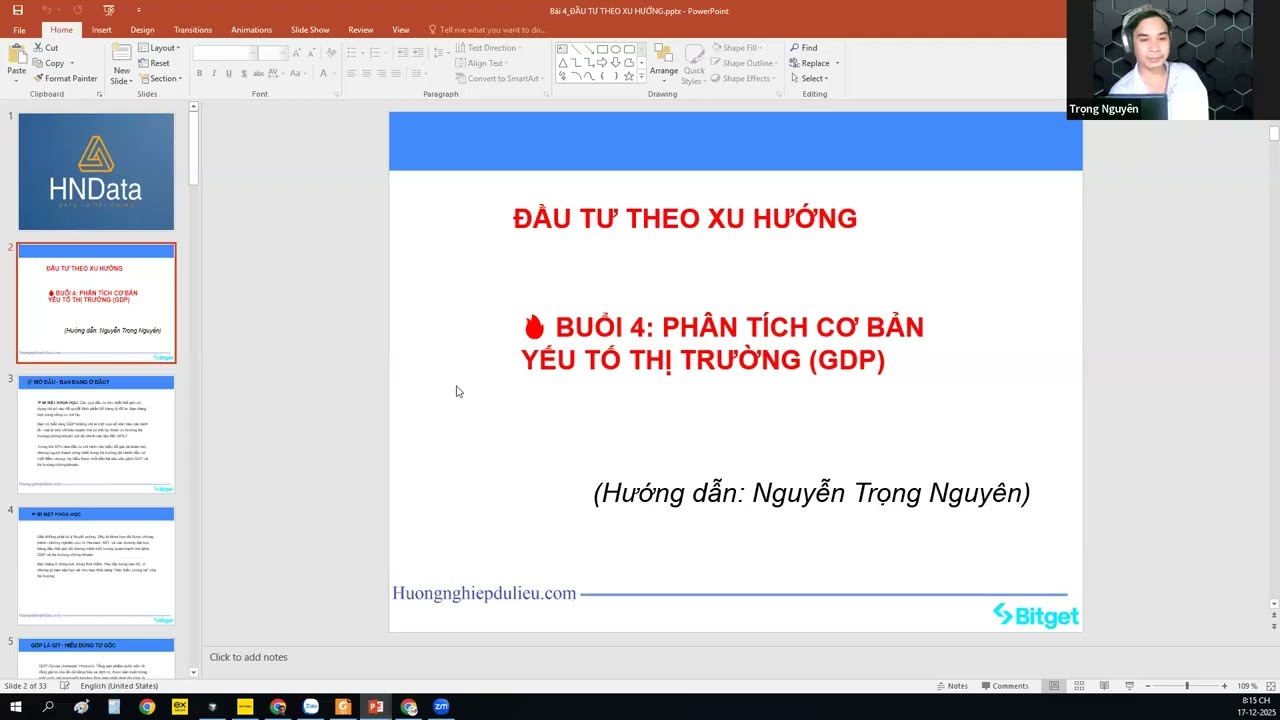
Task: Open the Paragraph dialog launcher
Action: 546,94
